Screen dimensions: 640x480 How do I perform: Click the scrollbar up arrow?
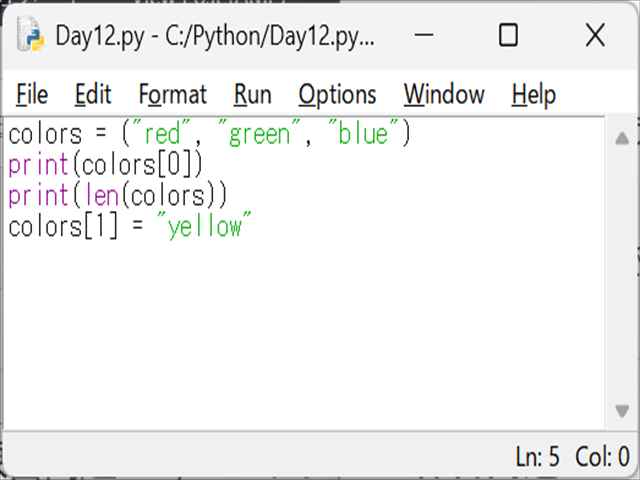(x=622, y=138)
